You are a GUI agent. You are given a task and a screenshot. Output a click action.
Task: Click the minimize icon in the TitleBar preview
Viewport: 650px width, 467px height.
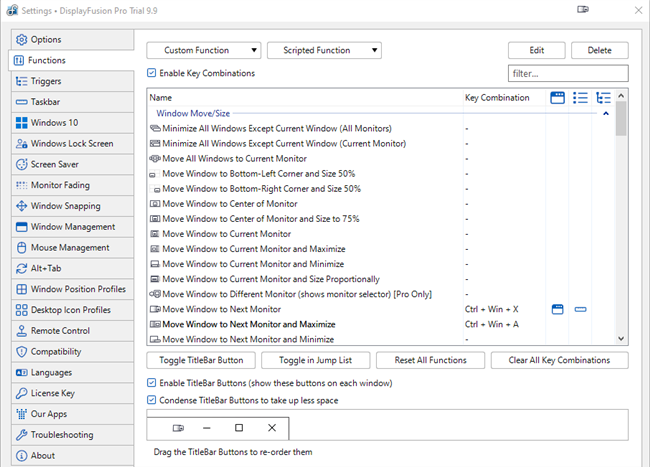point(207,428)
